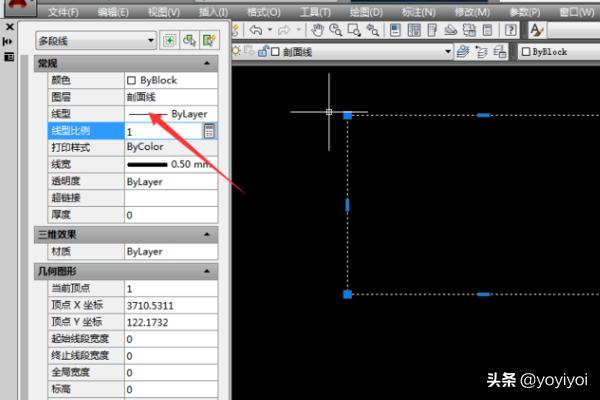Select the Pan hand tool

click(x=317, y=30)
